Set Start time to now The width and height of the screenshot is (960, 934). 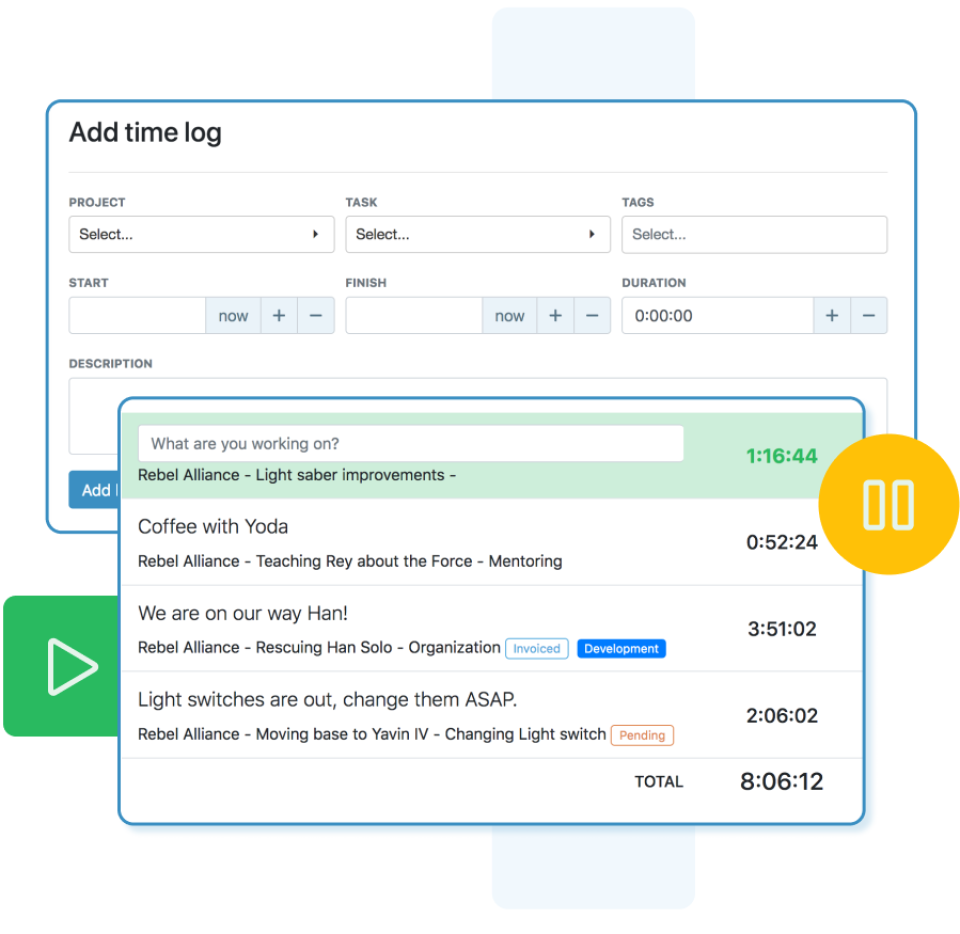point(233,316)
